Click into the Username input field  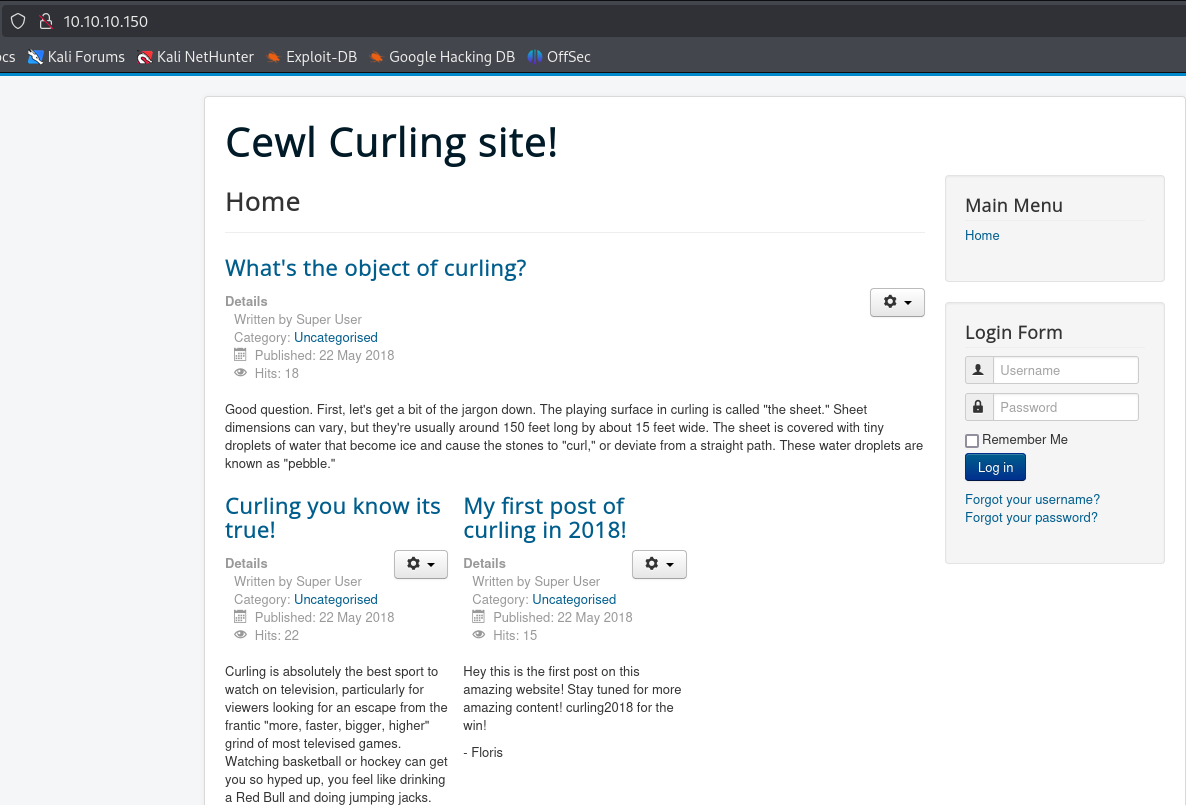click(1065, 370)
